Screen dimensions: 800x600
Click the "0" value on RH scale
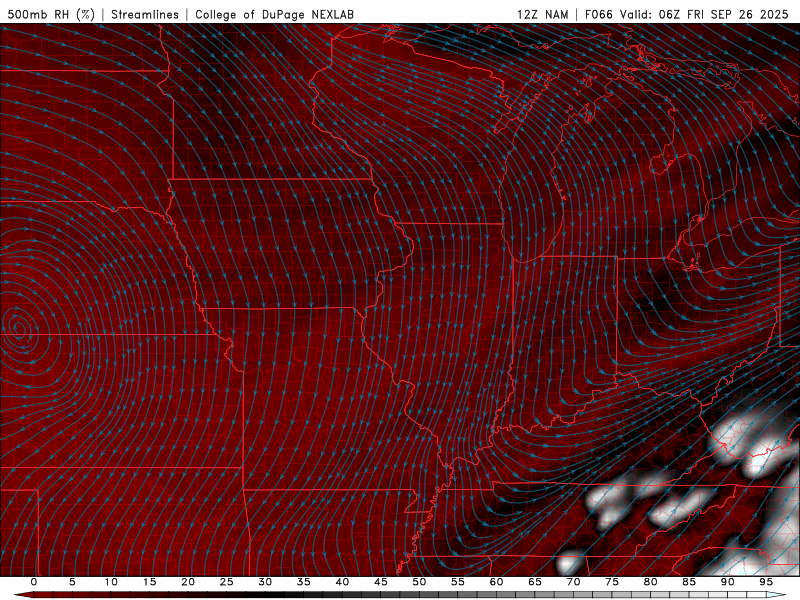pyautogui.click(x=34, y=582)
